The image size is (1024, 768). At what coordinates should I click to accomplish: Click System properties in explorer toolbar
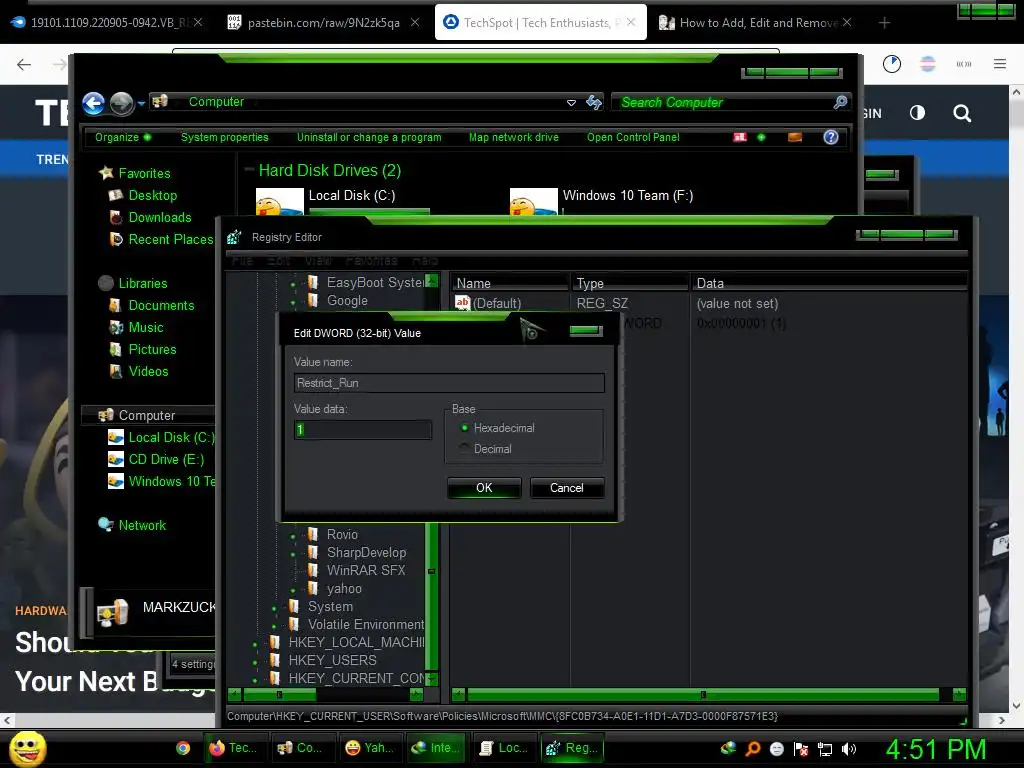click(x=225, y=137)
